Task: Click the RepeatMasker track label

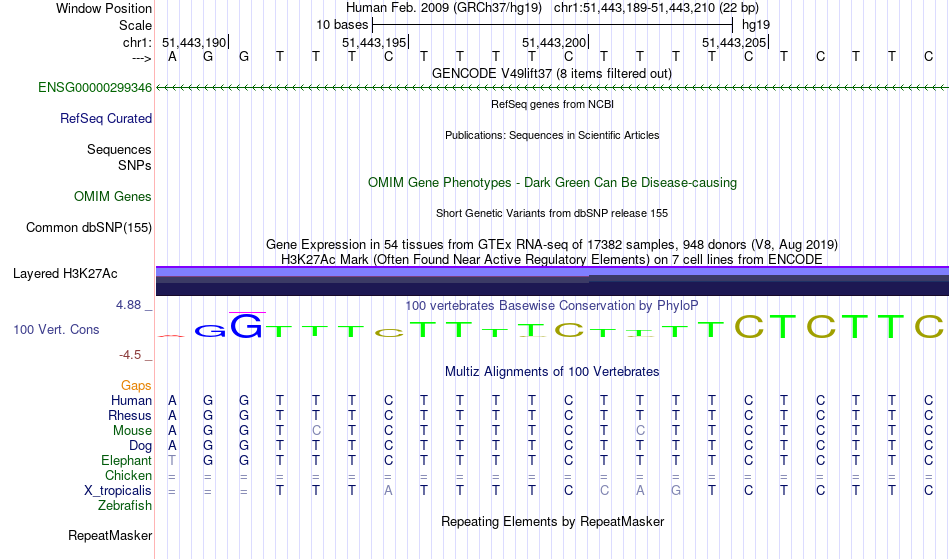Action: 110,535
